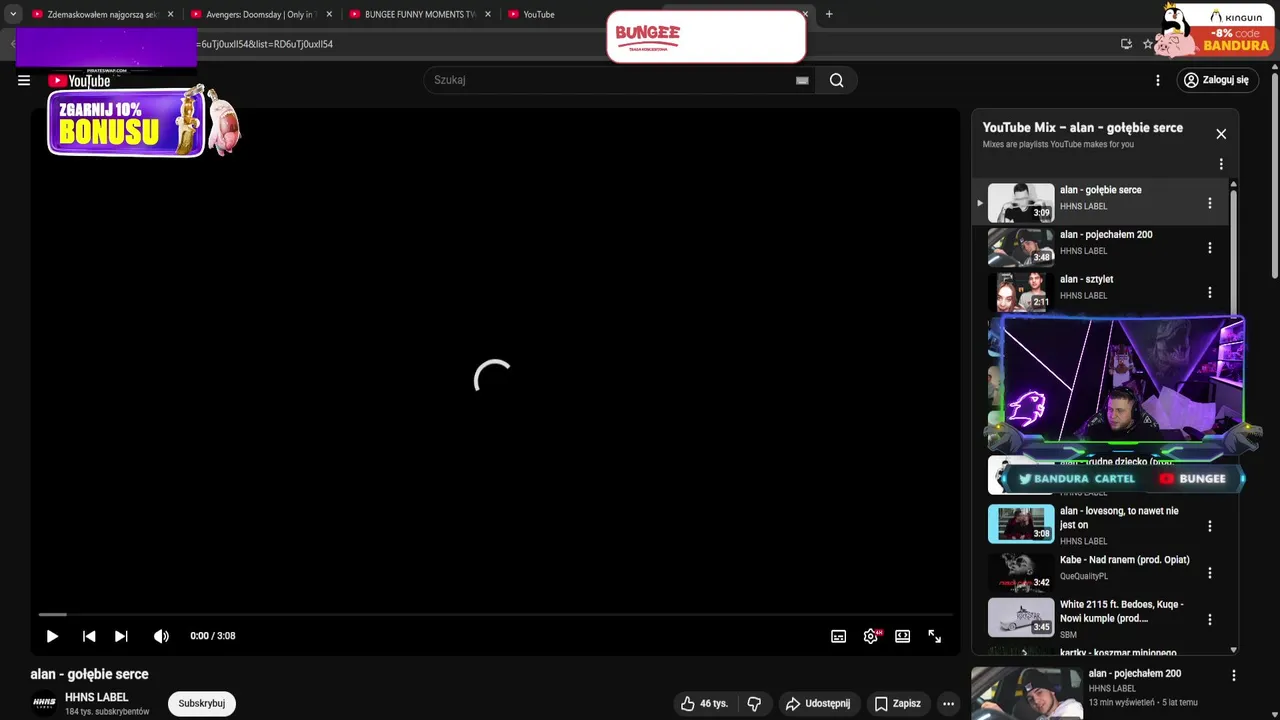
Task: Like the video with 46 tys.
Action: [704, 704]
